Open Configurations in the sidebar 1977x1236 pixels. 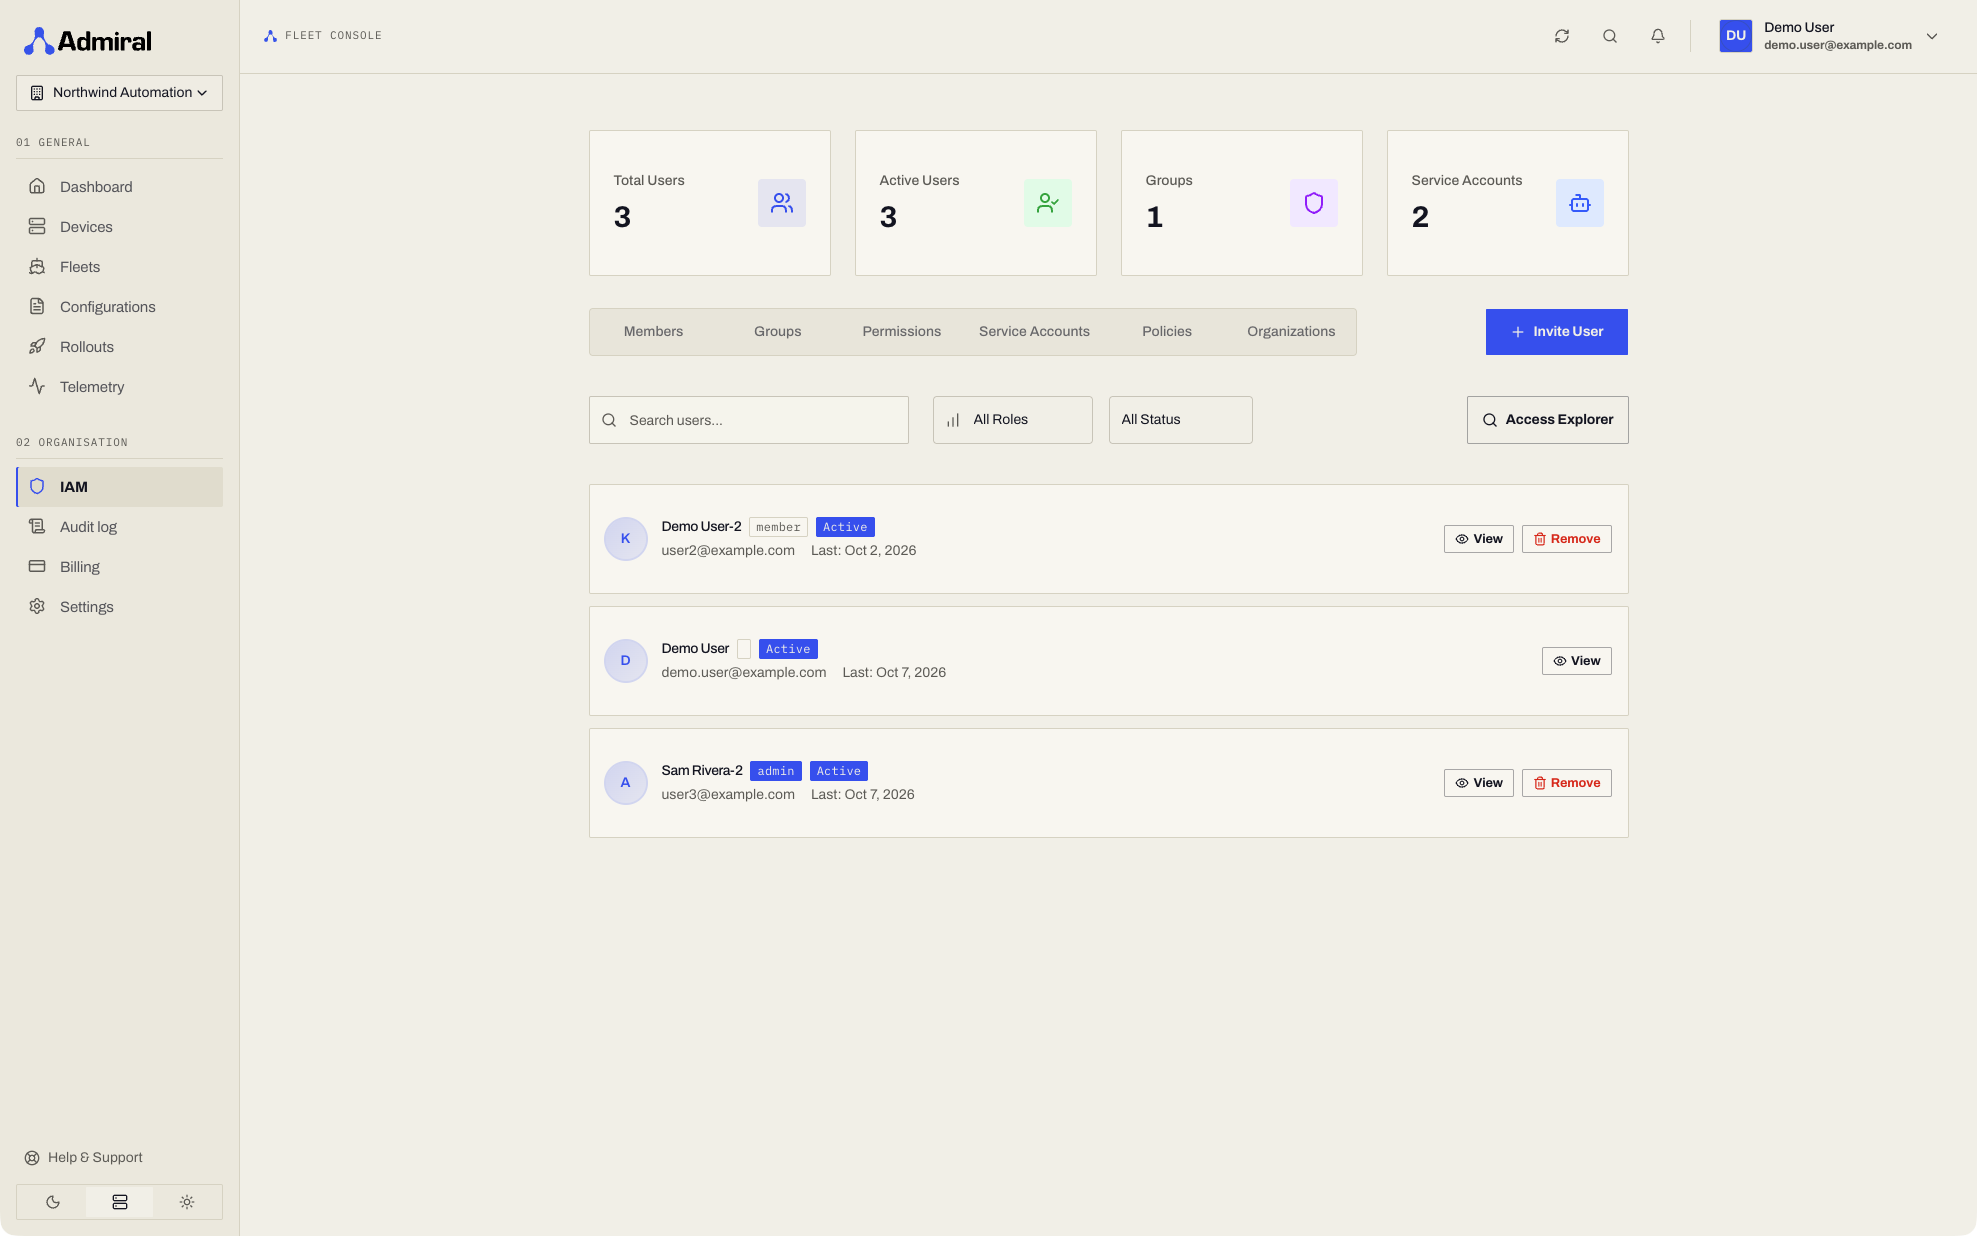[119, 307]
